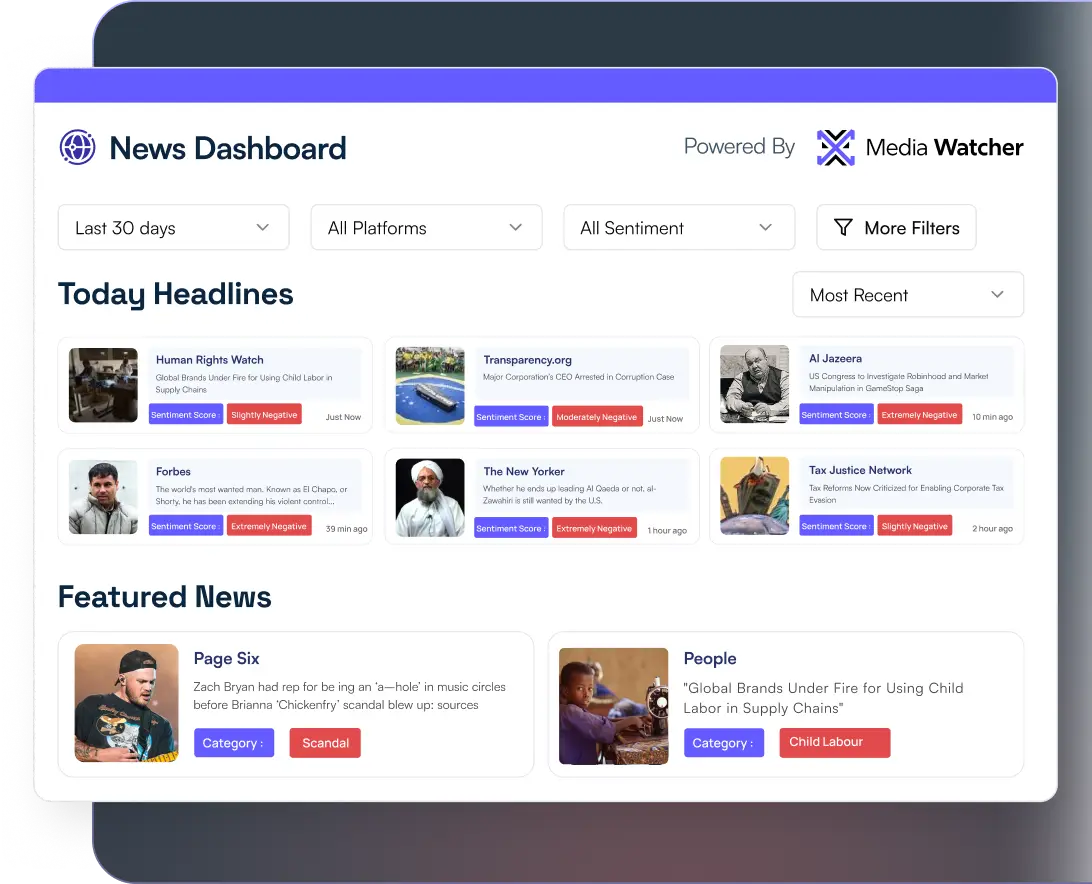Click Sentiment Score label on Forbes card

185,526
